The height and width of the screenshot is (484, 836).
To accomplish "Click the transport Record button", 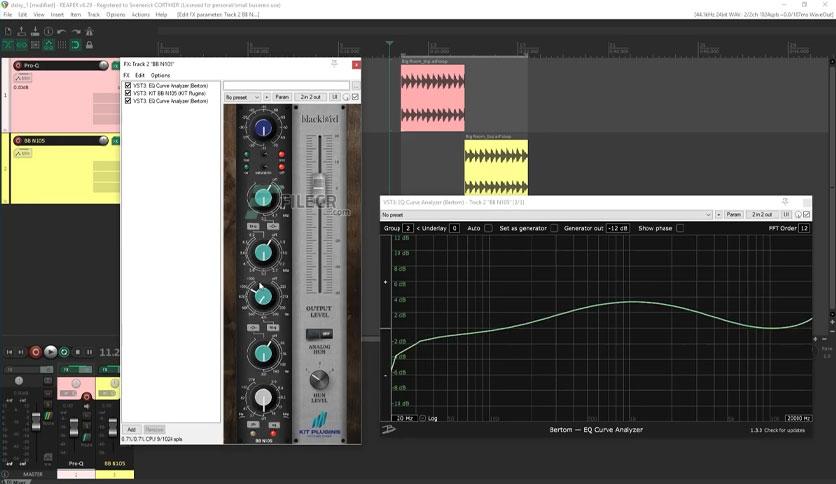I will tap(36, 352).
